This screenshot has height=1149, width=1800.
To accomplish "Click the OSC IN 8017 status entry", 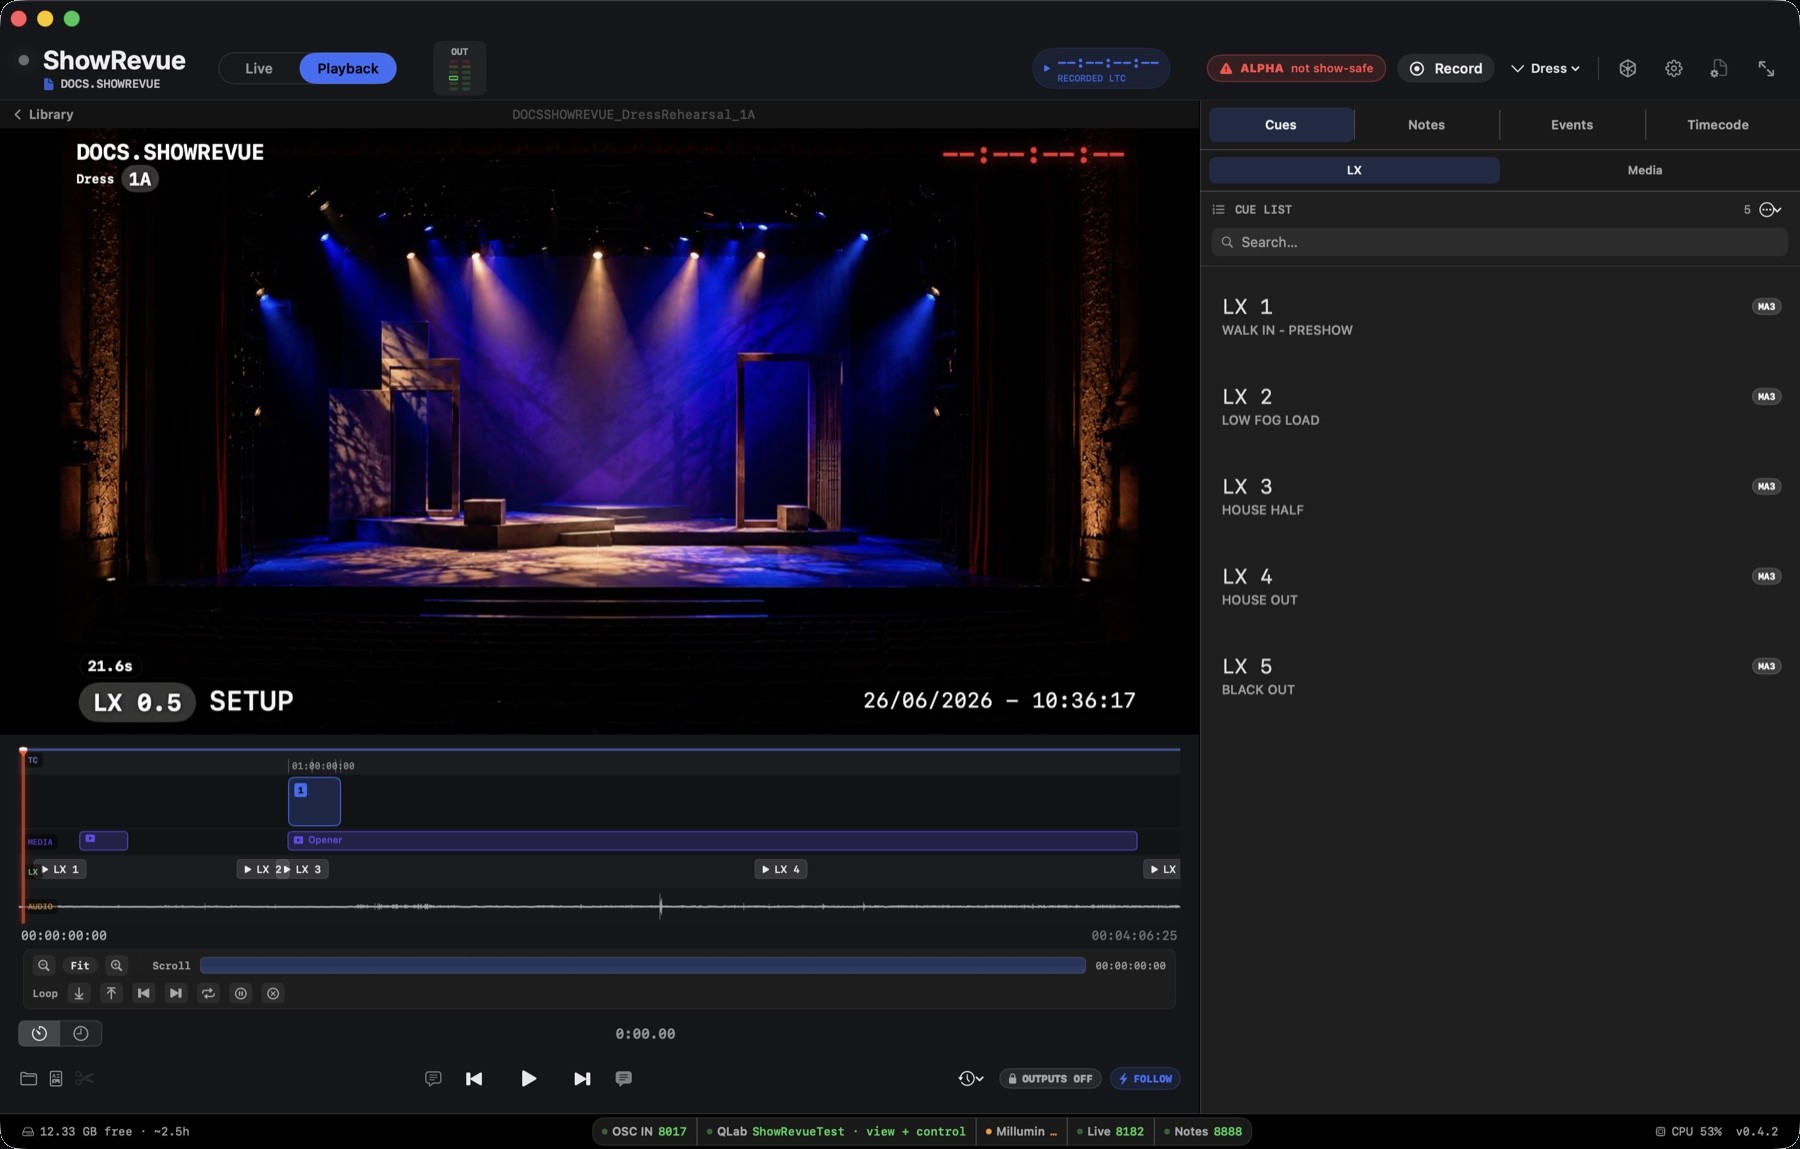I will tap(645, 1131).
